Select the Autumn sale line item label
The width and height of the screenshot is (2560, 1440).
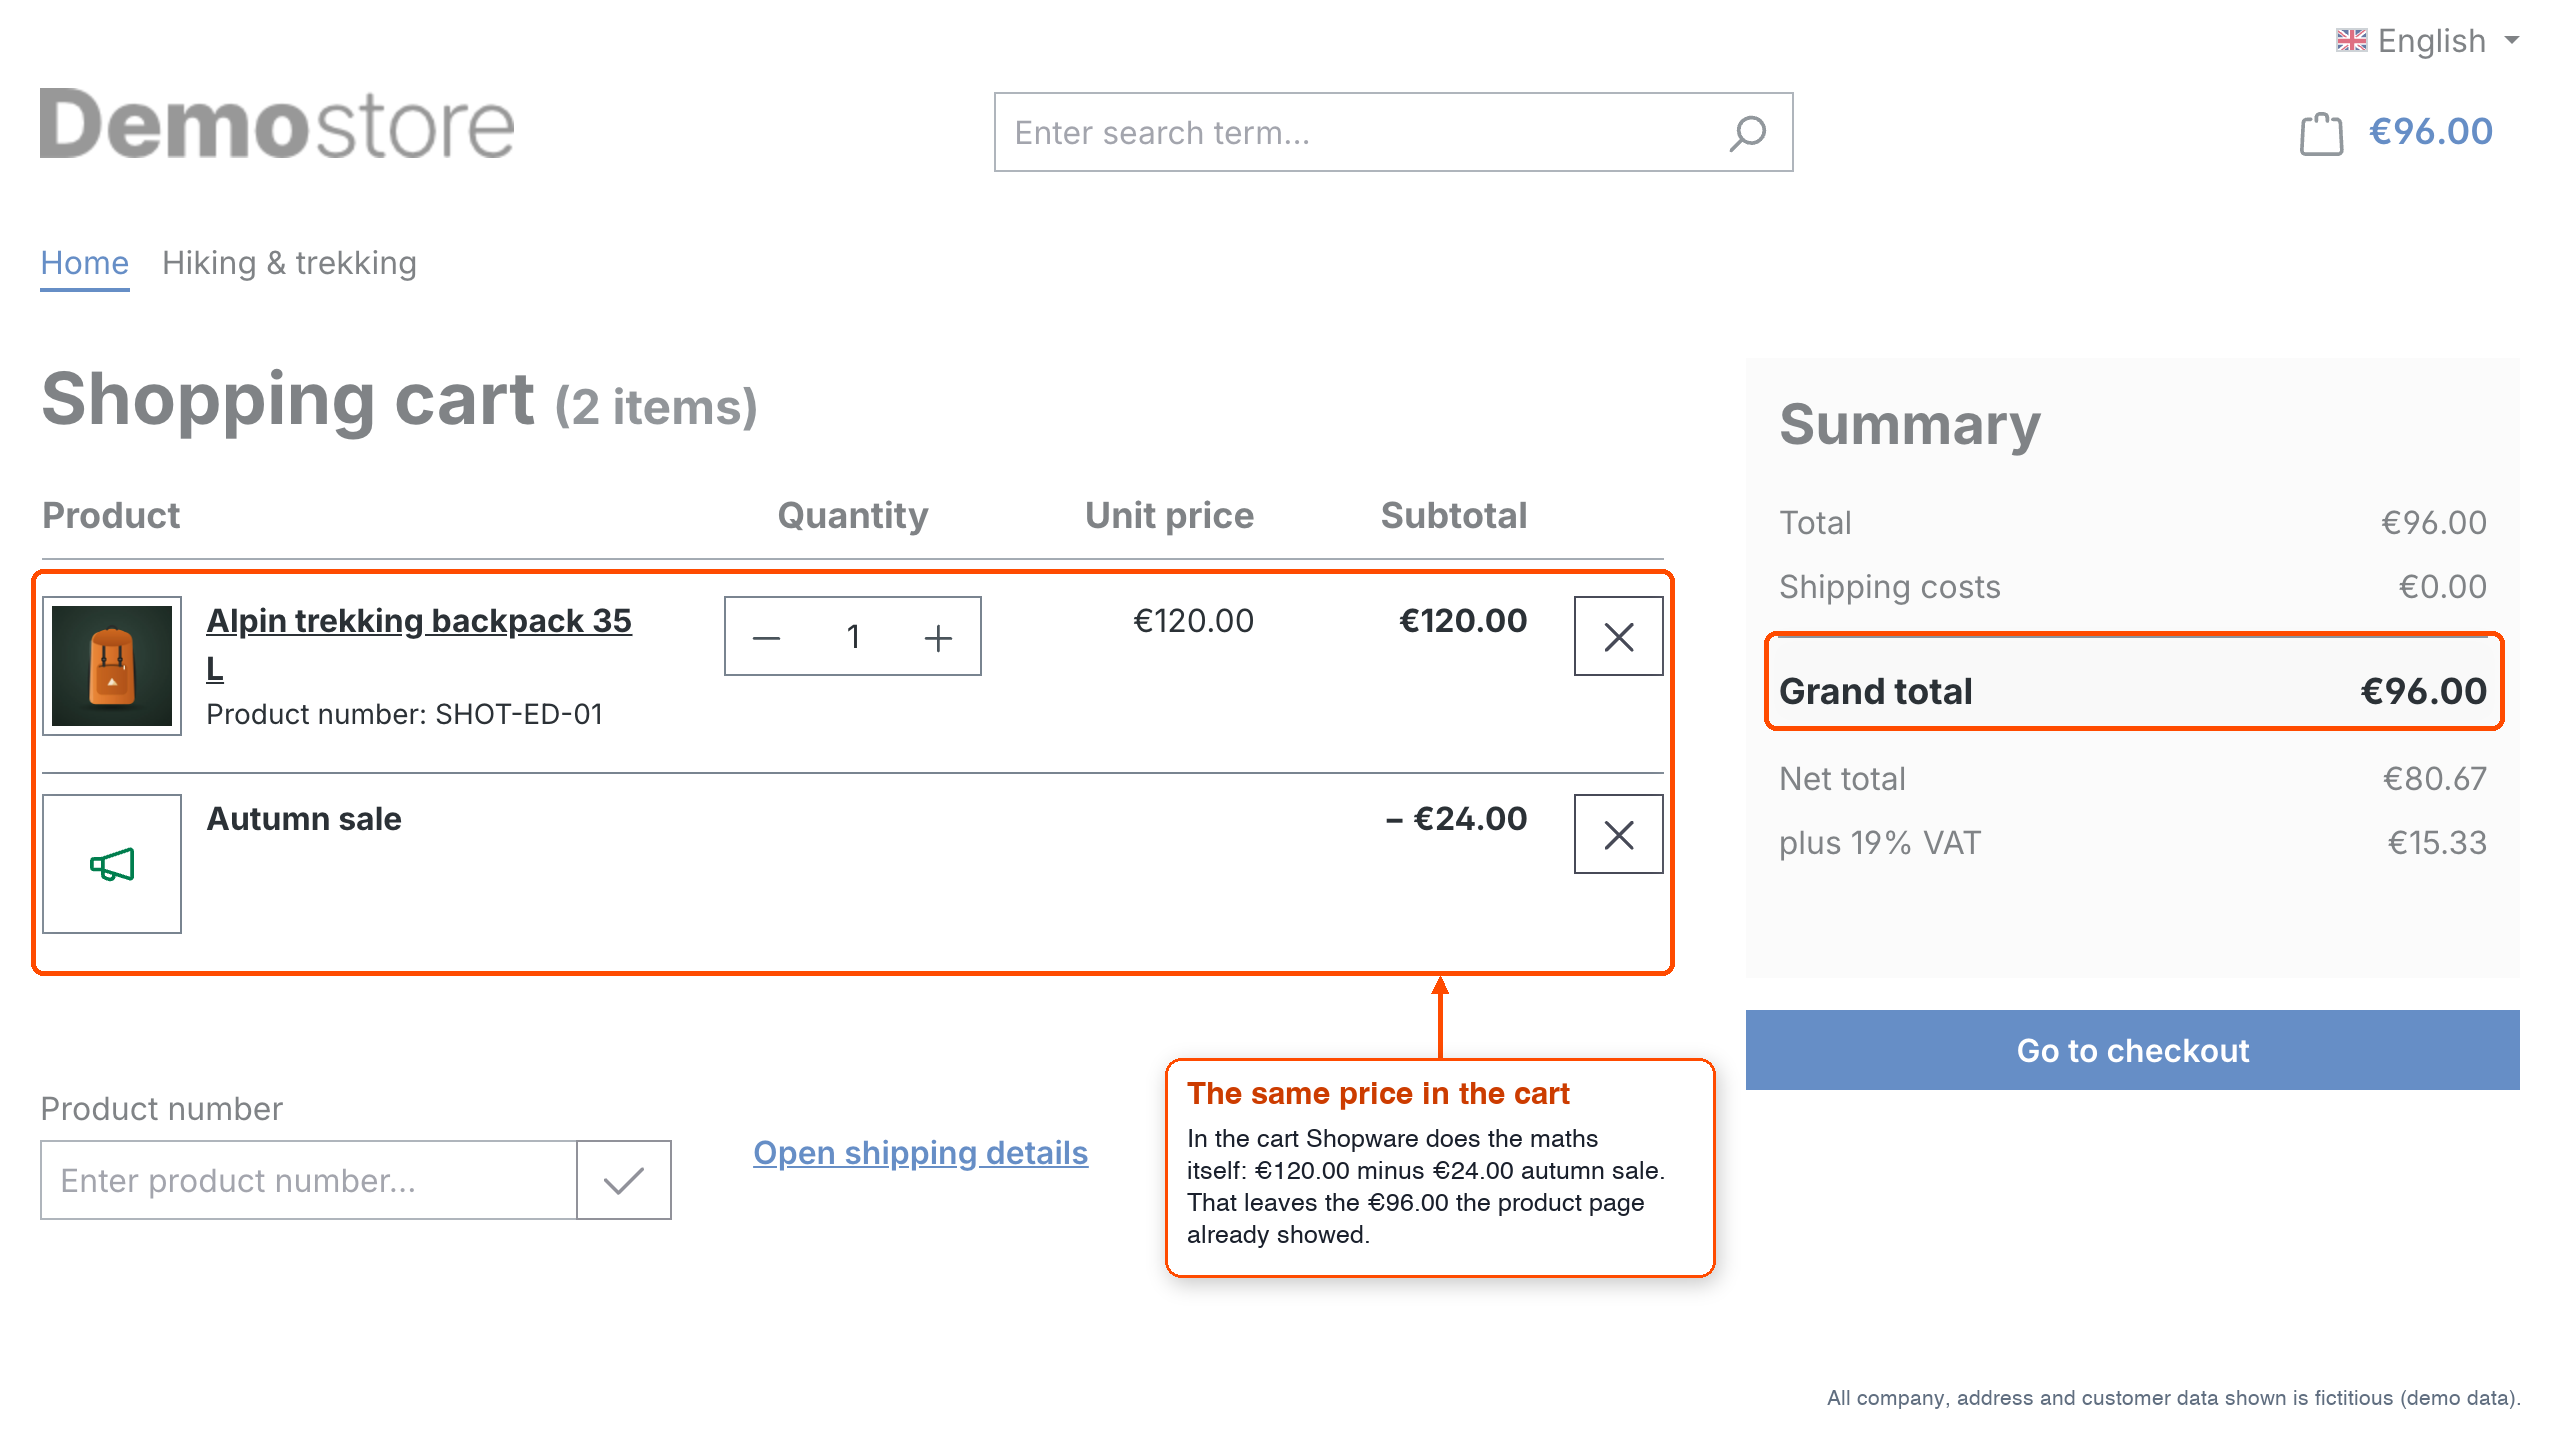click(304, 819)
